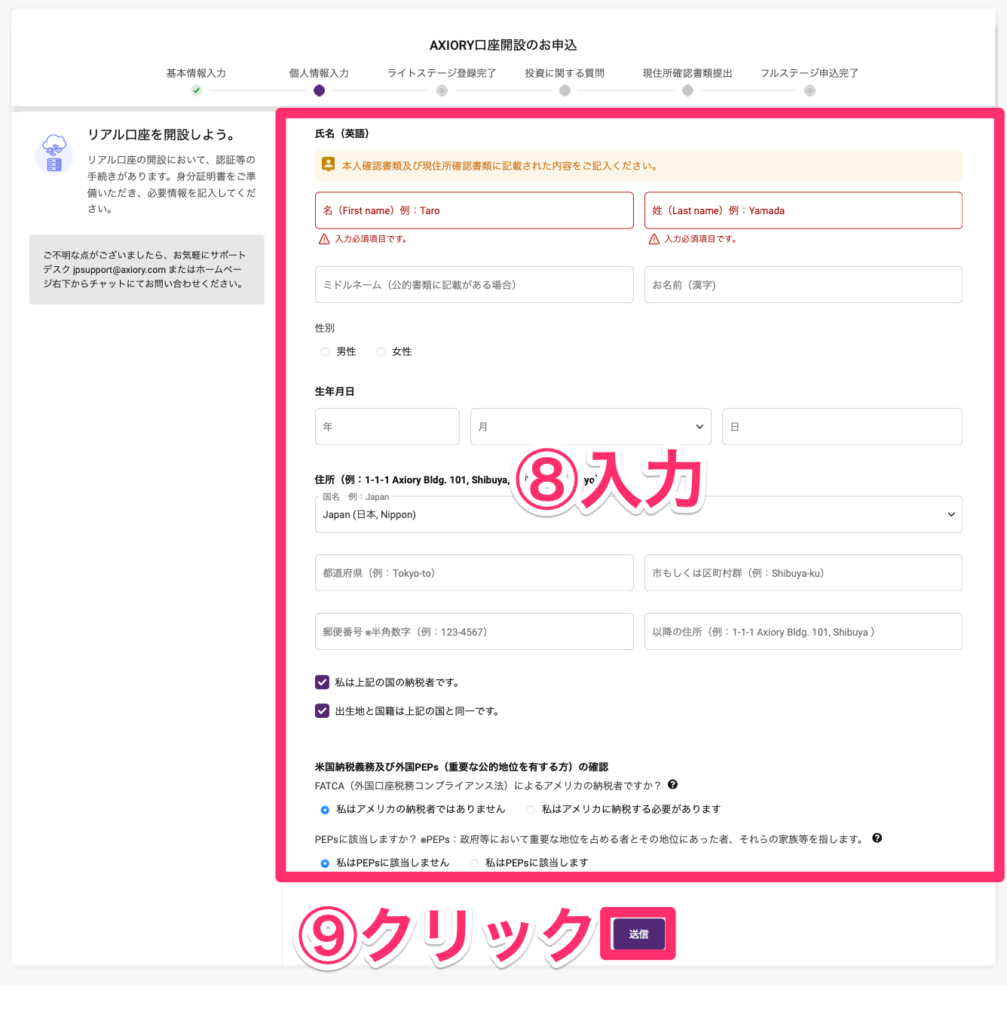Select 私はPEPsに該当します radio

[x=474, y=863]
